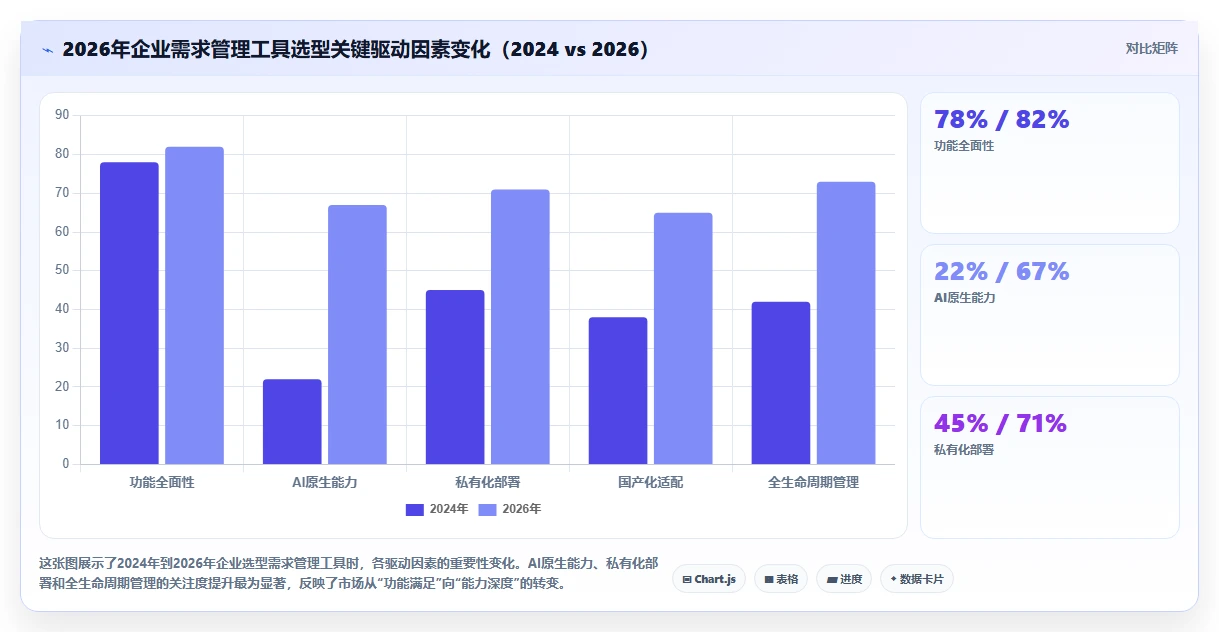Click the 45% / 71% card value
The width and height of the screenshot is (1219, 632).
coord(1000,424)
